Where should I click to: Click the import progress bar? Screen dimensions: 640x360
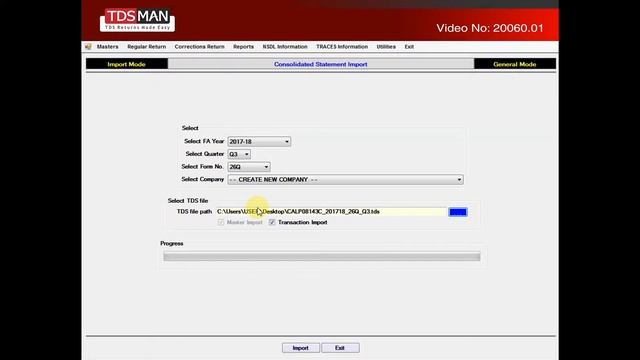click(x=322, y=256)
